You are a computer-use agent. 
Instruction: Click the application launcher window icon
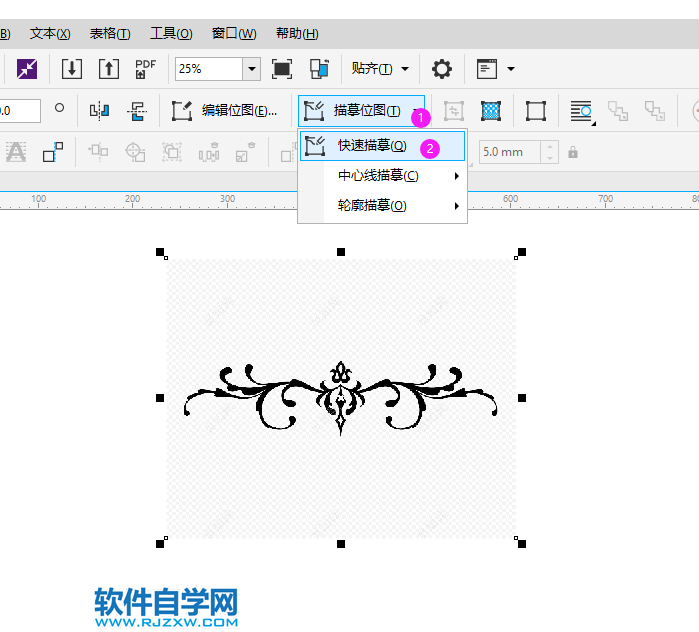pyautogui.click(x=487, y=69)
